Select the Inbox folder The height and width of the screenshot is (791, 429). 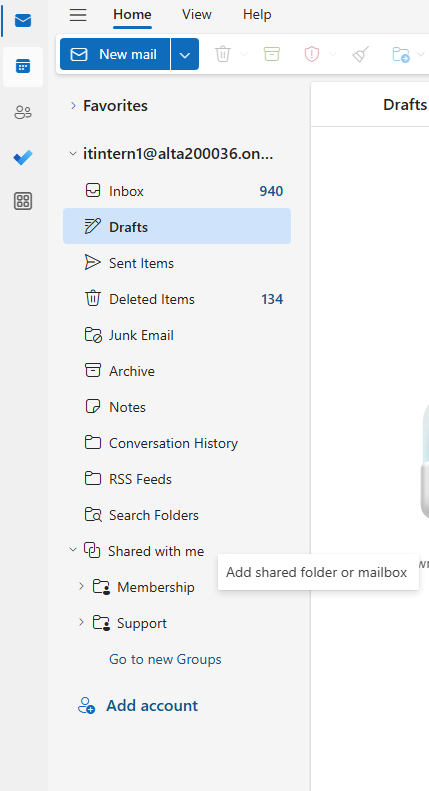click(177, 191)
